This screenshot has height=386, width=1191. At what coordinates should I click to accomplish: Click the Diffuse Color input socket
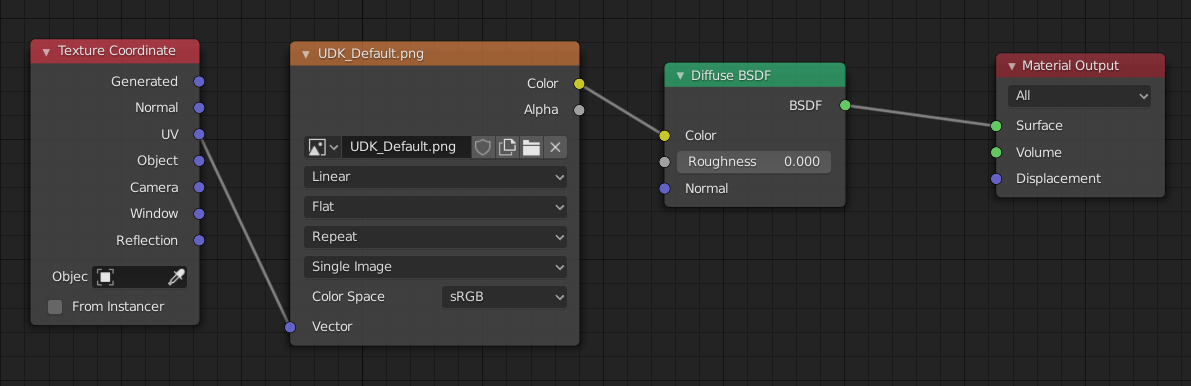pyautogui.click(x=665, y=135)
